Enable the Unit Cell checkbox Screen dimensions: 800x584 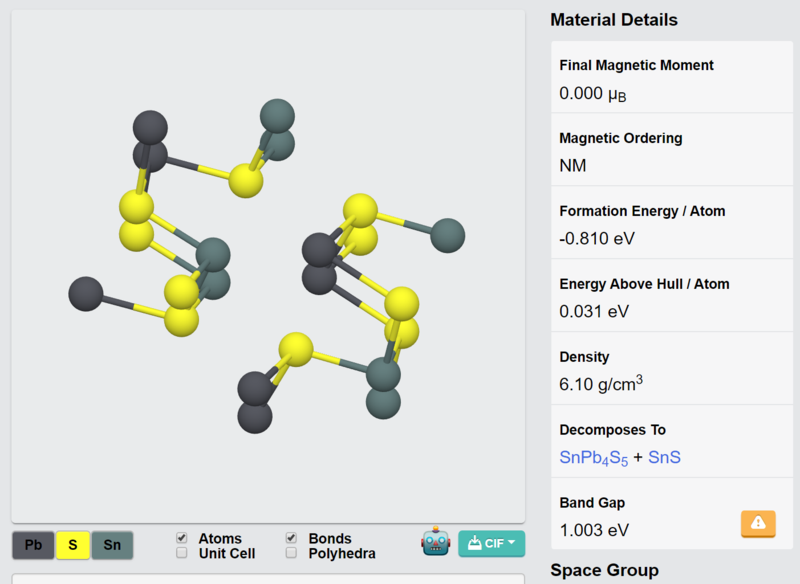coord(182,553)
